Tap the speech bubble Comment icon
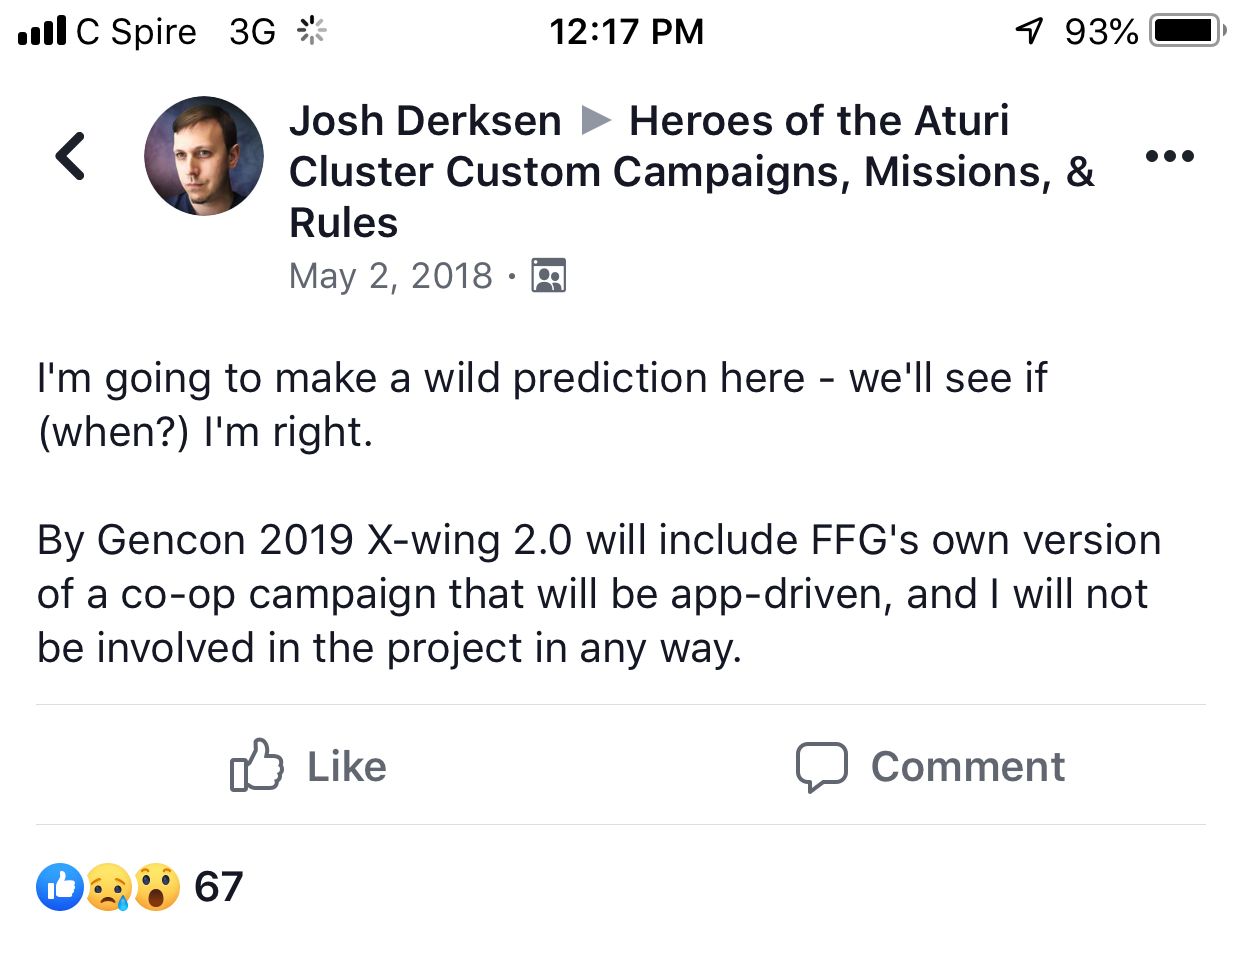Screen dimensions: 1242x969 click(822, 767)
